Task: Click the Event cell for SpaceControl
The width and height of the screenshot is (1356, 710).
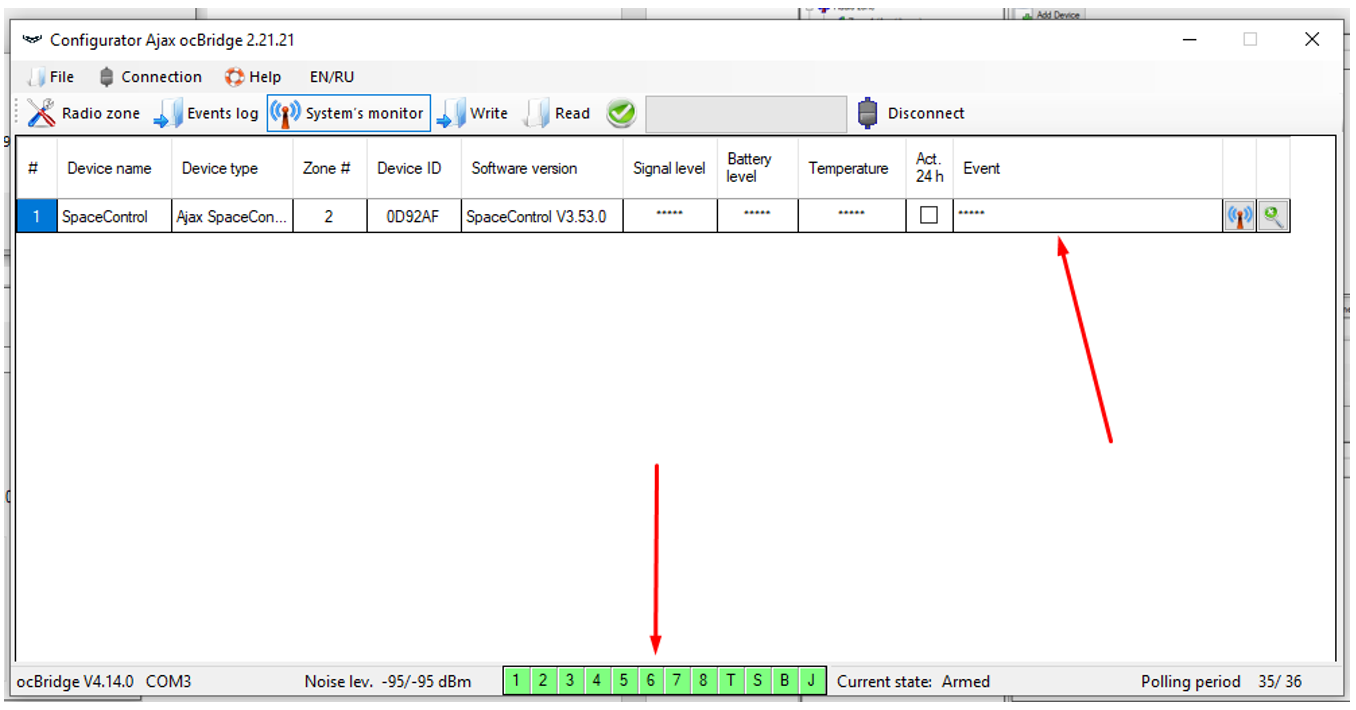Action: (1088, 216)
